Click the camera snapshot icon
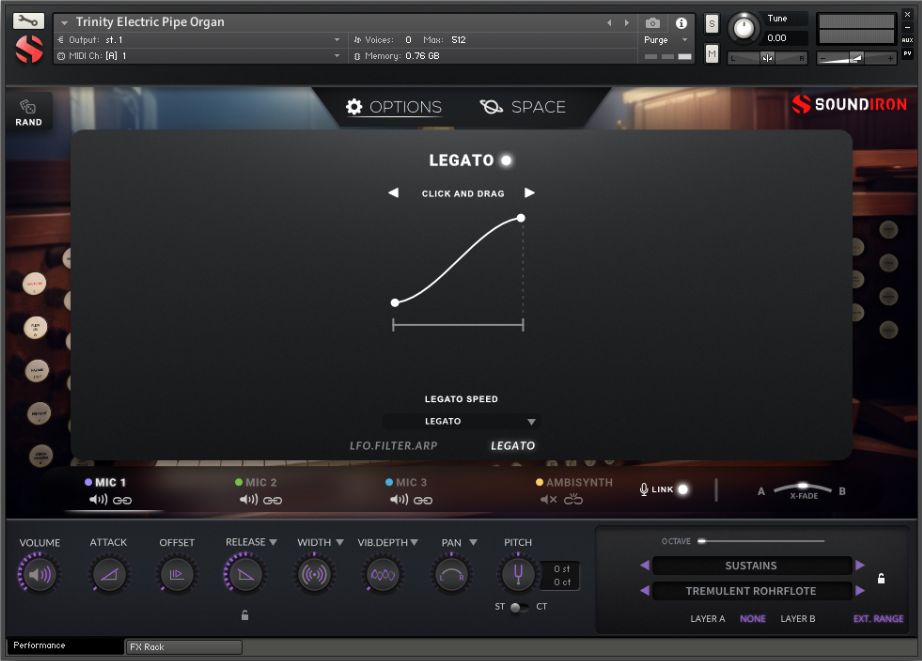The height and width of the screenshot is (661, 922). [652, 23]
